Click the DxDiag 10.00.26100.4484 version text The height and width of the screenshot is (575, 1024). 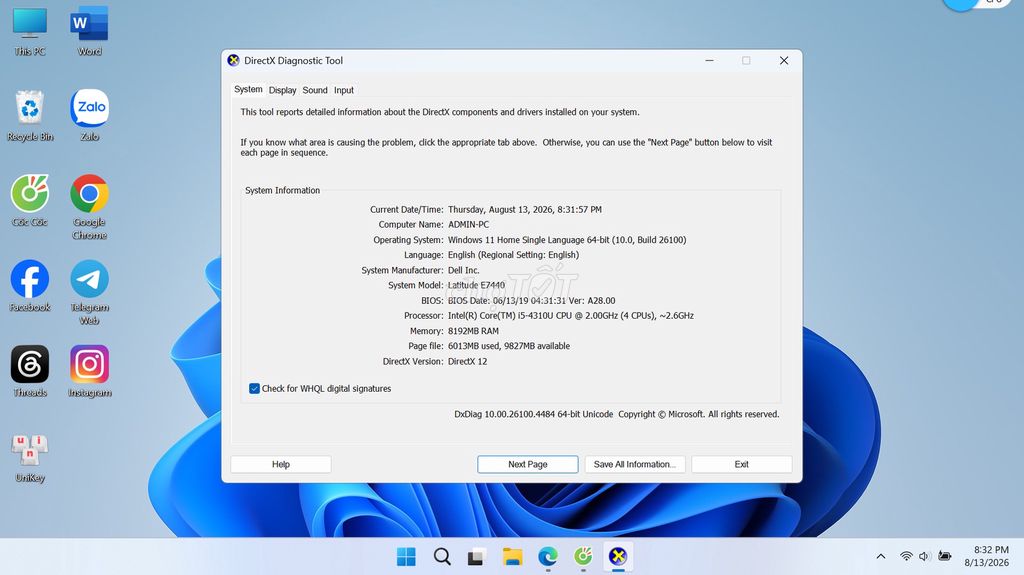534,414
